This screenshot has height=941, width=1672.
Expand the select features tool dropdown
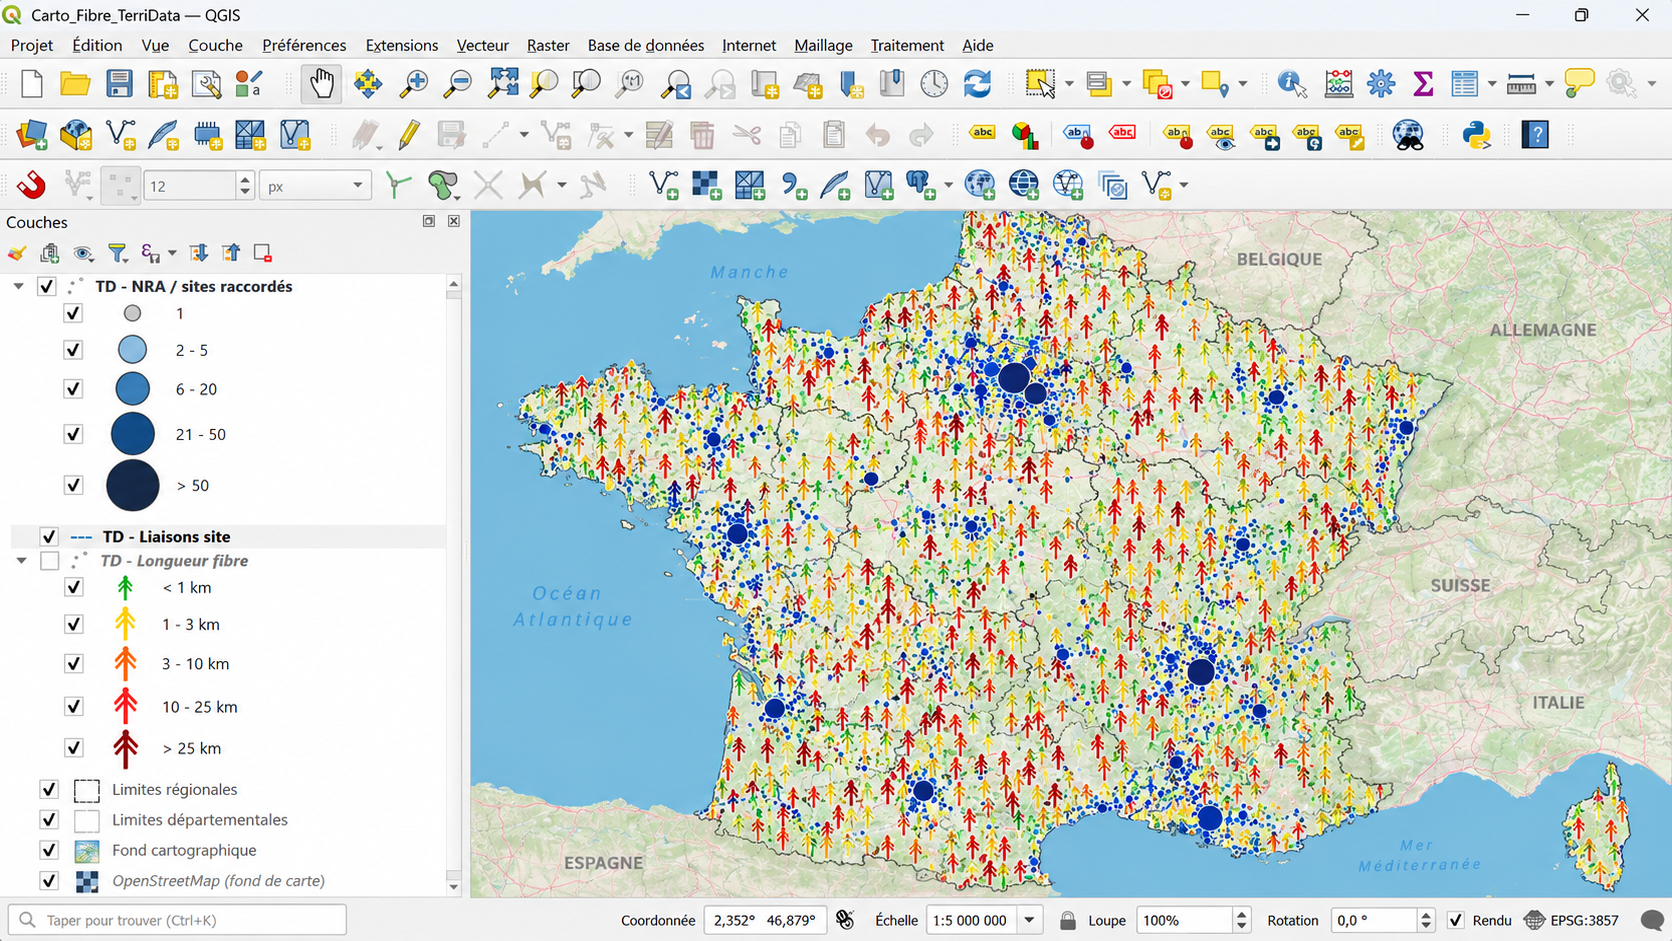coord(1069,84)
